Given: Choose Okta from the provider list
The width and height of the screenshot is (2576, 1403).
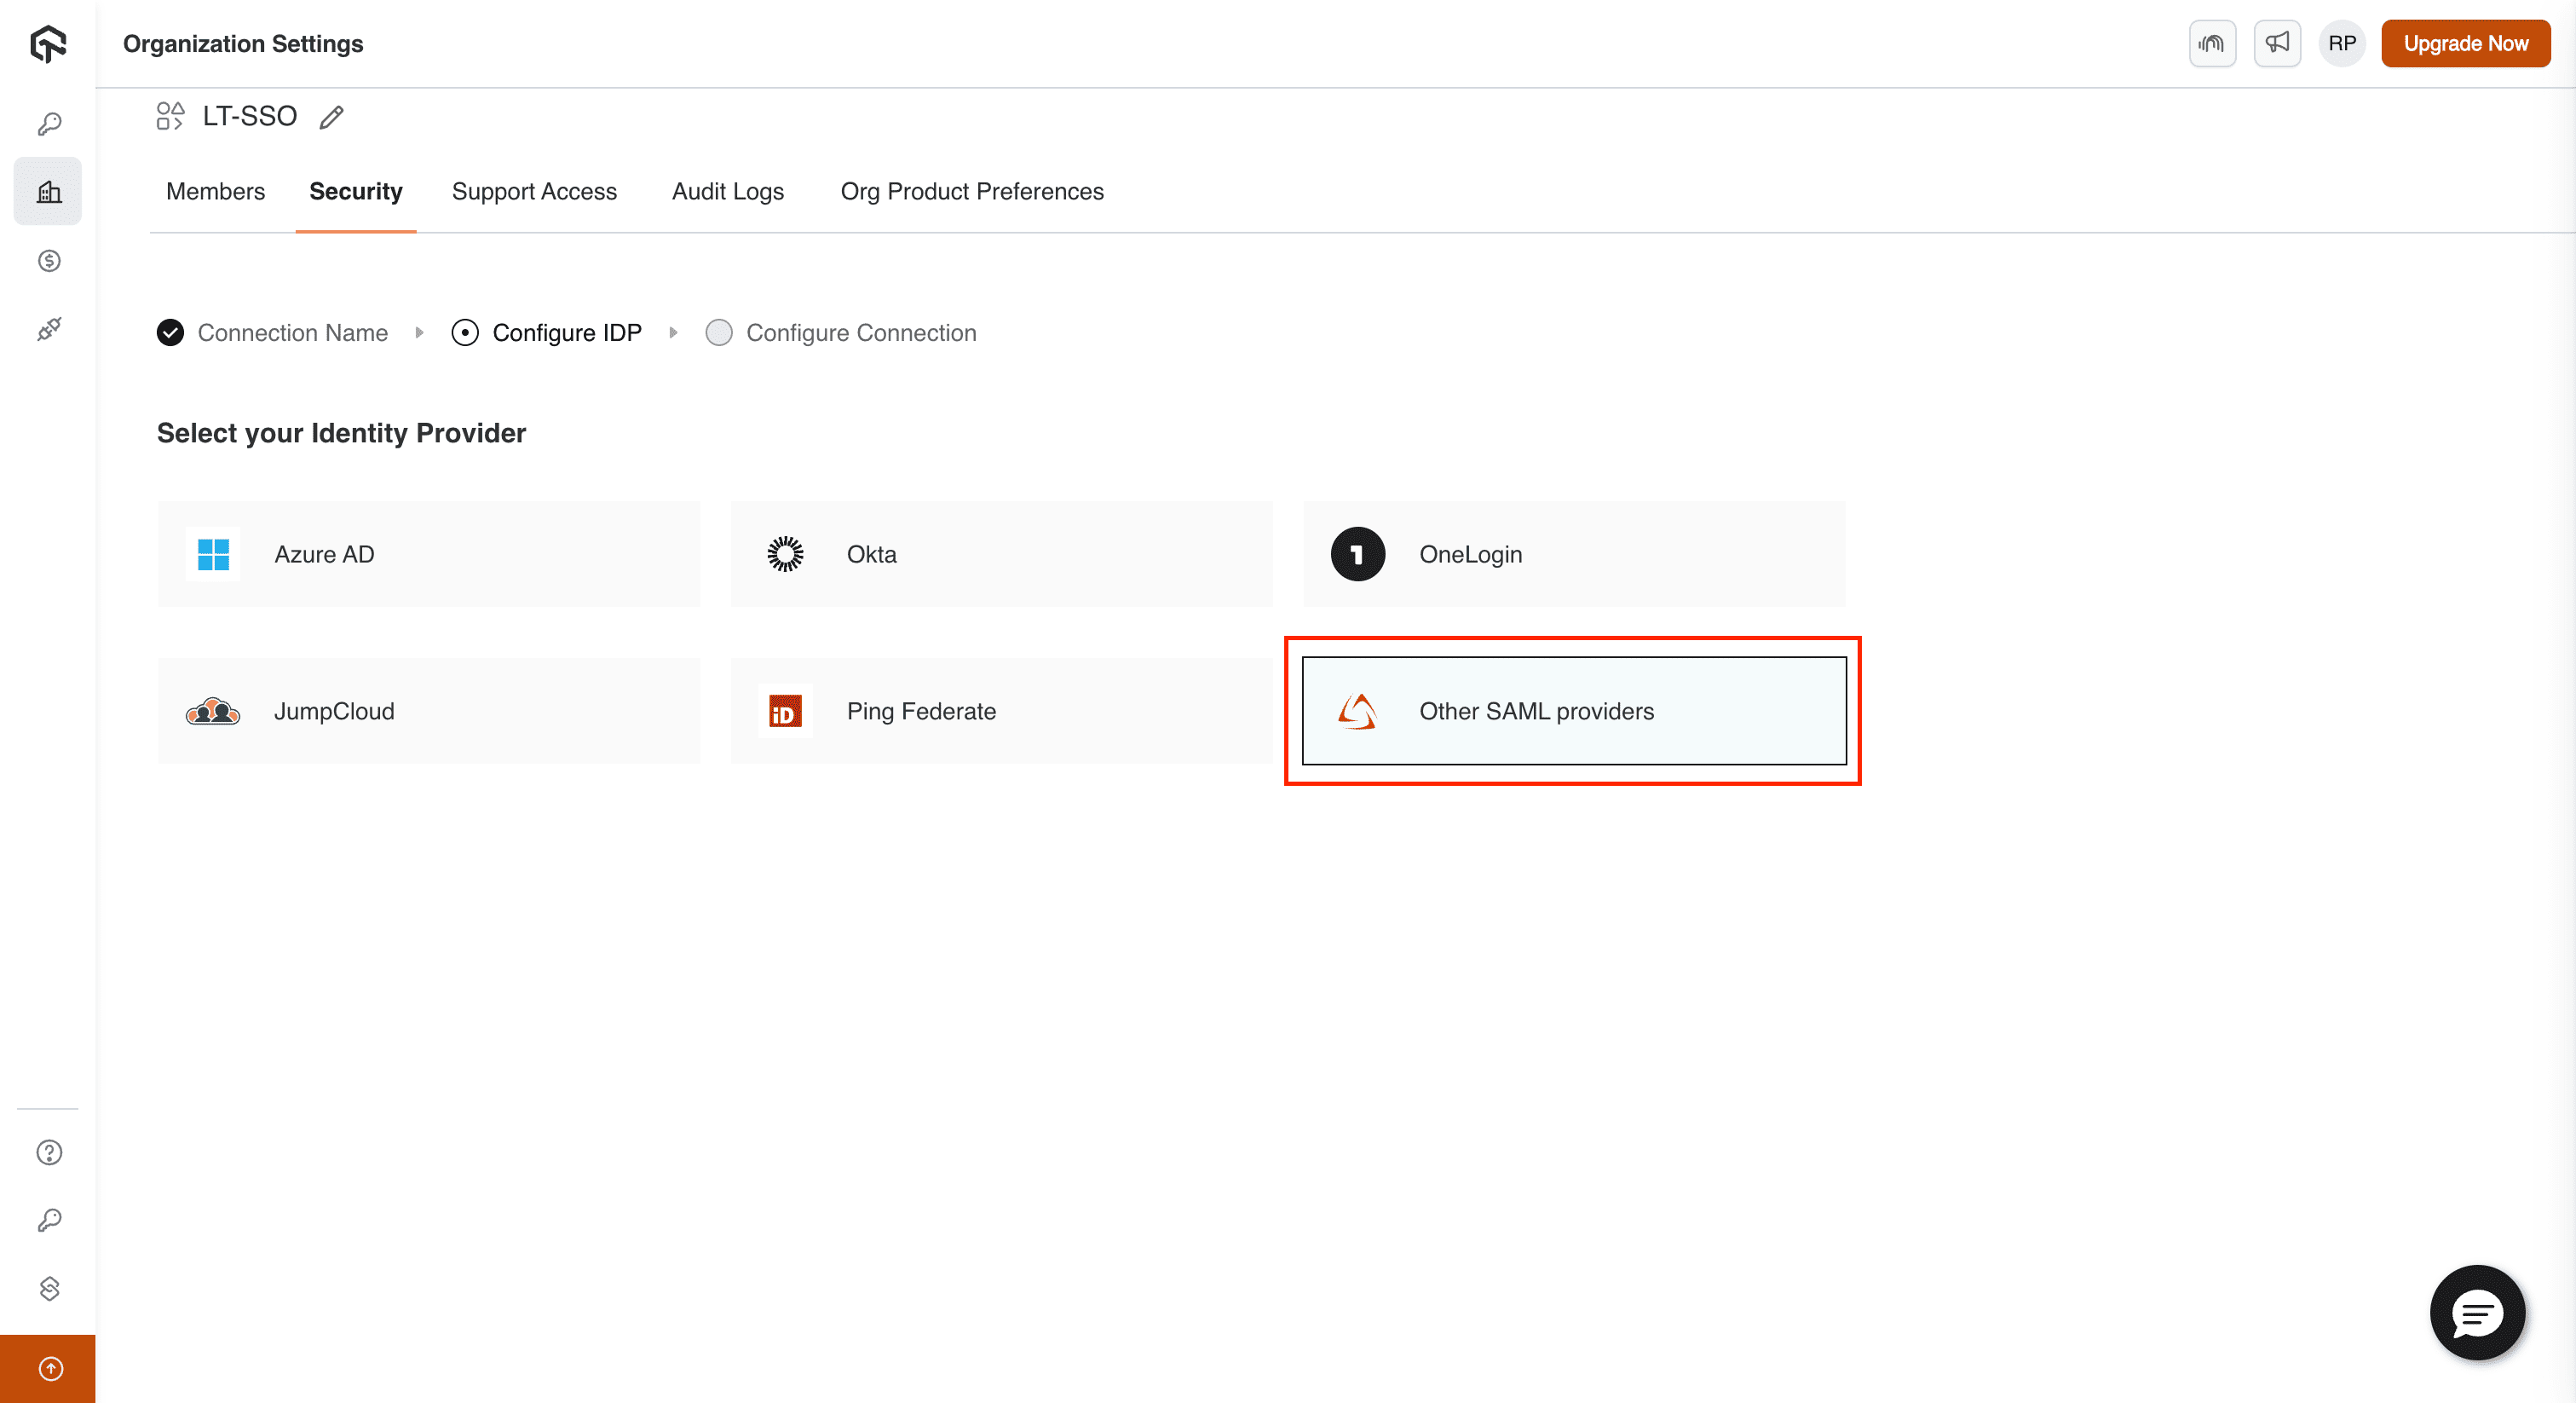Looking at the screenshot, I should tap(1001, 554).
